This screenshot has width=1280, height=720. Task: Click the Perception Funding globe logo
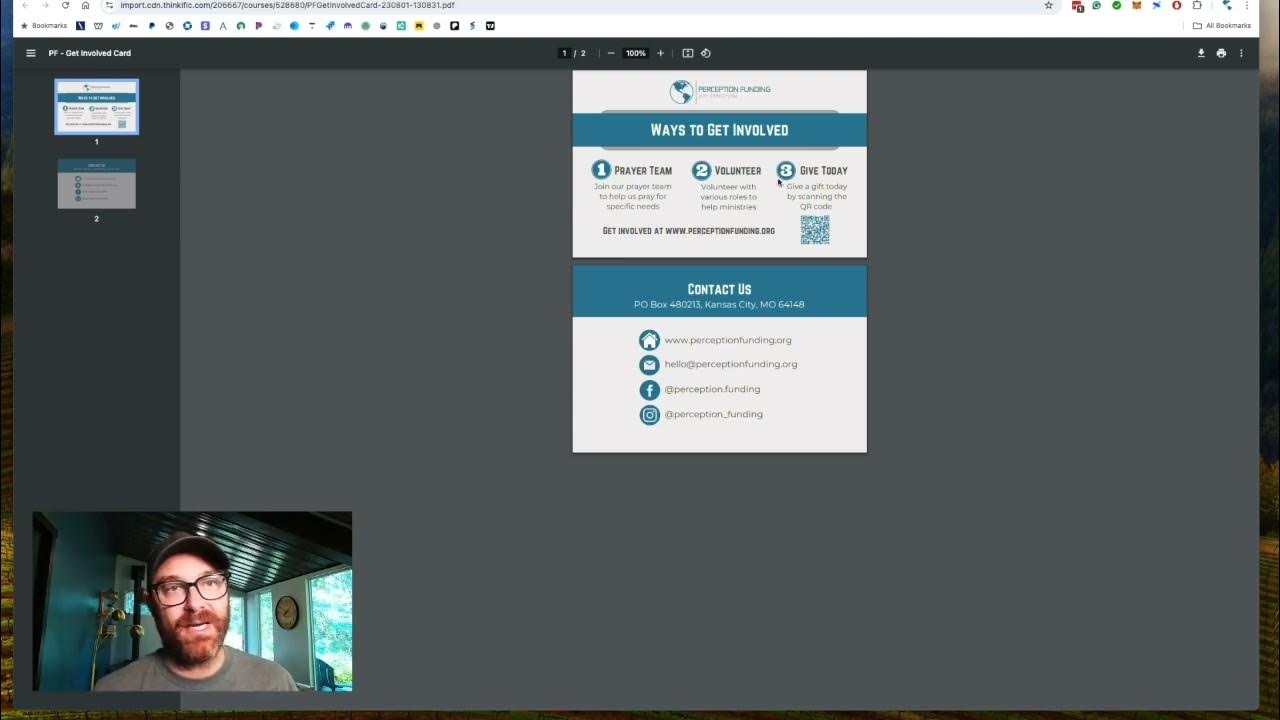tap(682, 92)
